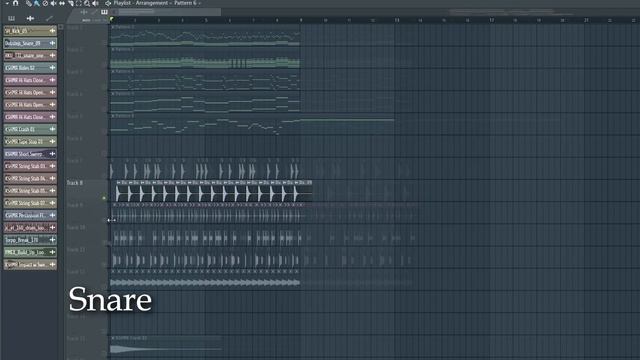Click audio icon on String Stab 03 item
The width and height of the screenshot is (640, 360).
coord(52,166)
